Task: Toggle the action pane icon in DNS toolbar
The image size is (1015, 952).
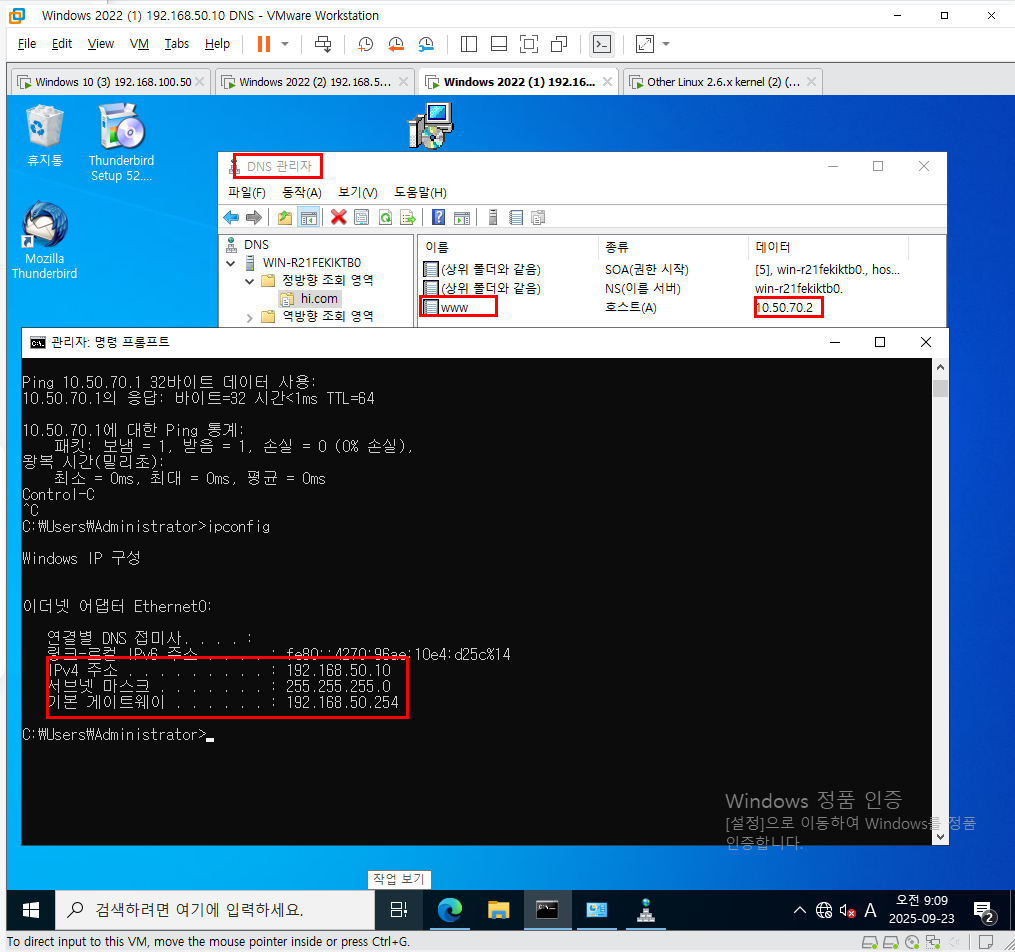Action: click(x=462, y=217)
